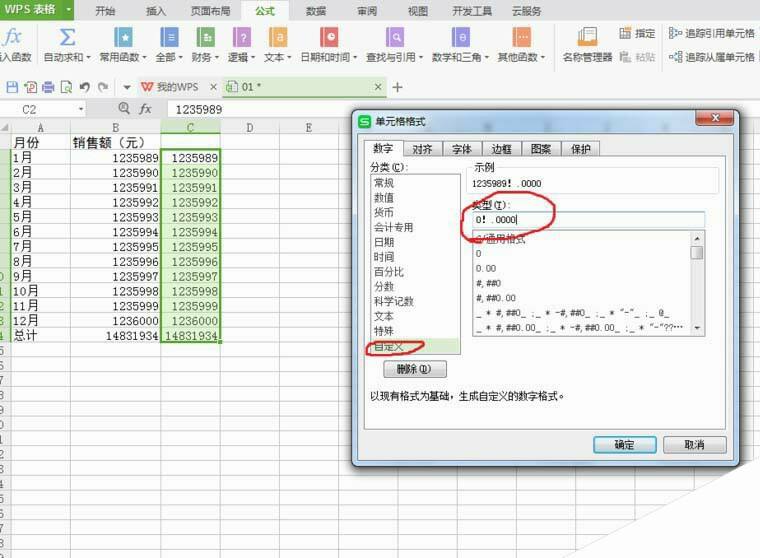This screenshot has width=760, height=558.
Task: Switch to the 开始 (Home) ribbon tab
Action: (x=105, y=11)
